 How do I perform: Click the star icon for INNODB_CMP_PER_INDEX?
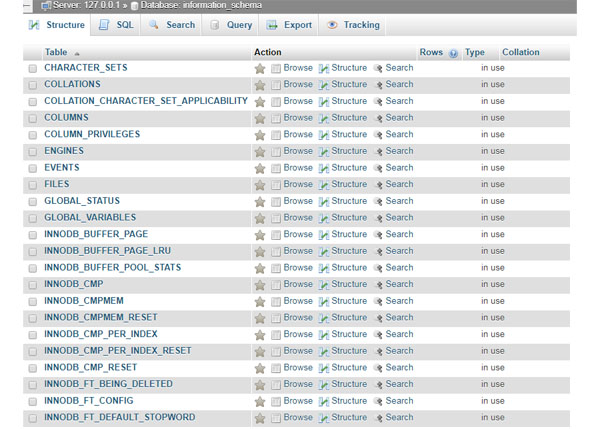coord(260,335)
